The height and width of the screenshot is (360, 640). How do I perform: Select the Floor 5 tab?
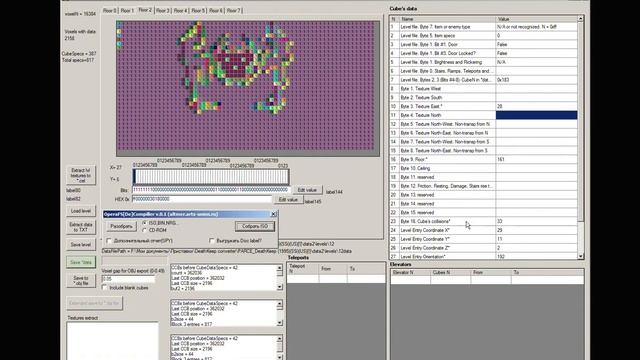(x=198, y=10)
